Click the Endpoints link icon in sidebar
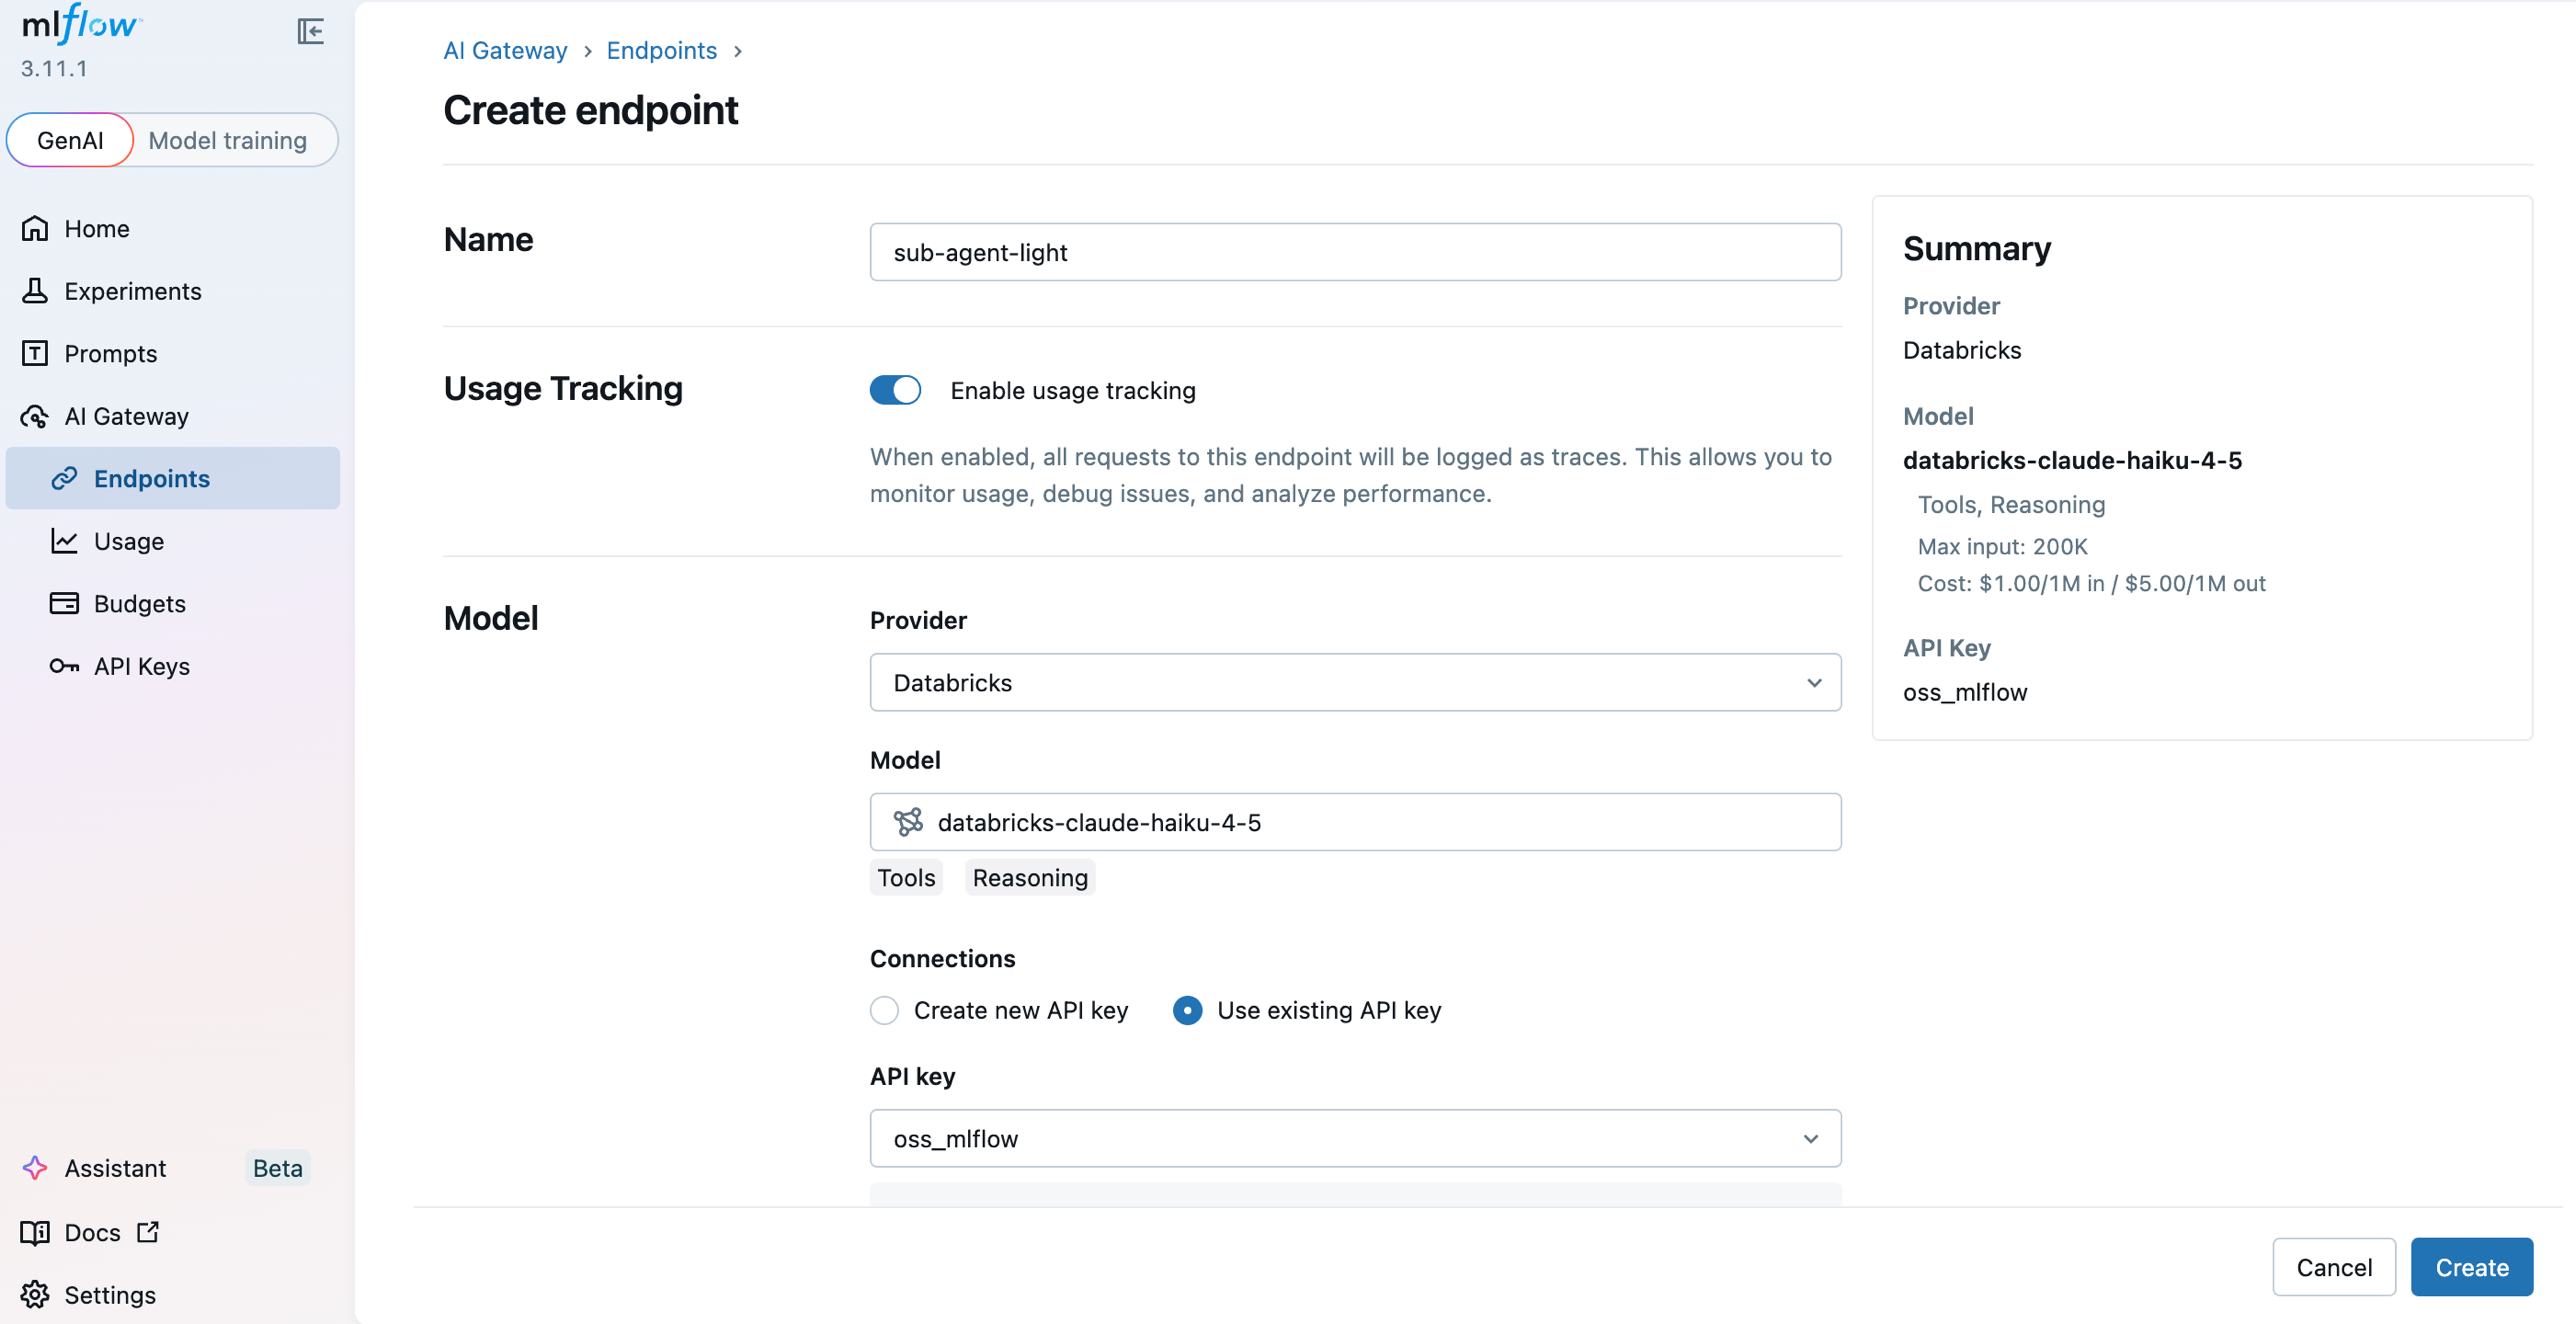The width and height of the screenshot is (2576, 1324). (x=64, y=478)
